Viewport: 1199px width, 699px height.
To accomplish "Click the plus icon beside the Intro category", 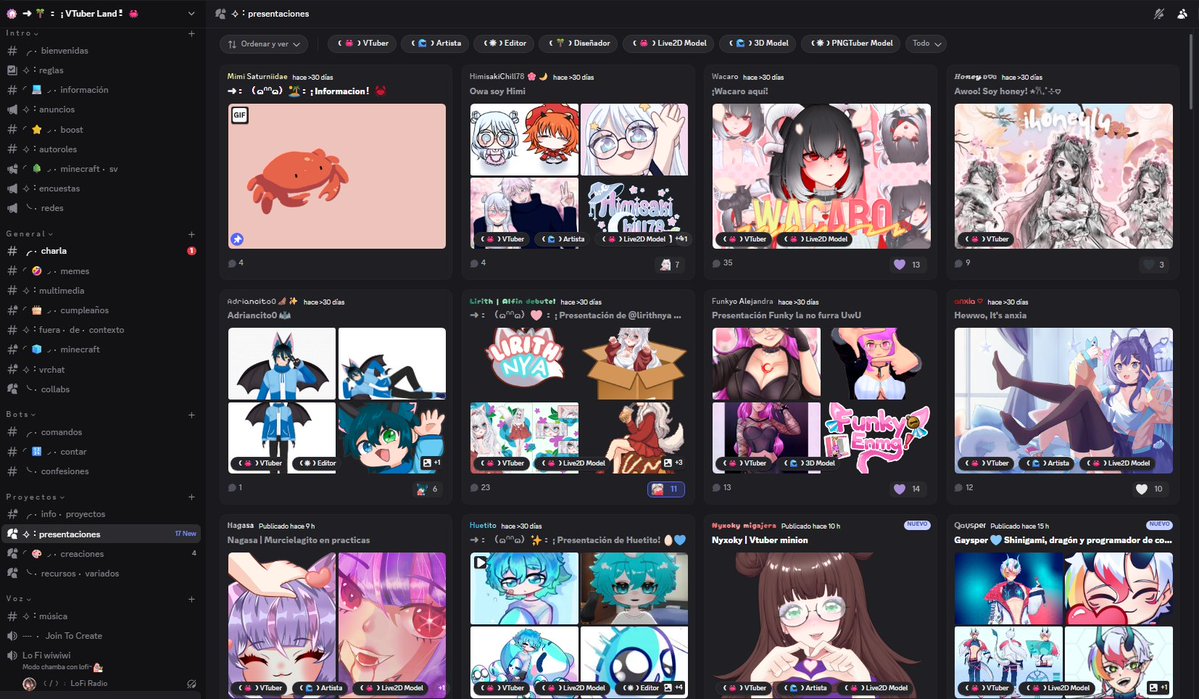I will tap(190, 31).
